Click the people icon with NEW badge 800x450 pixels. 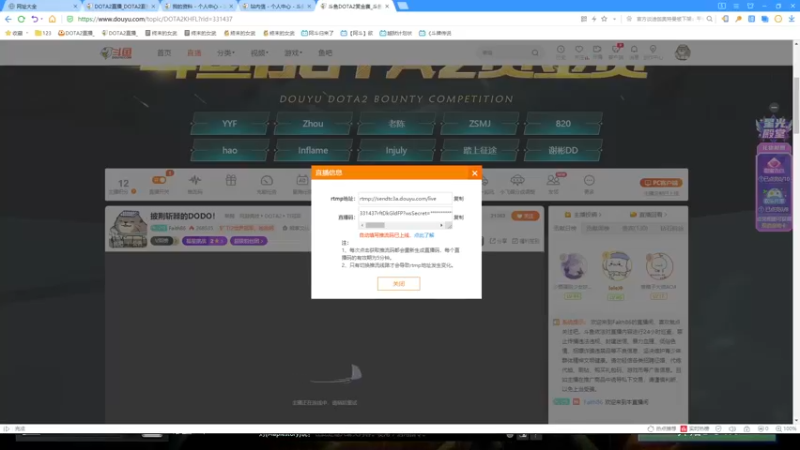coord(553,180)
